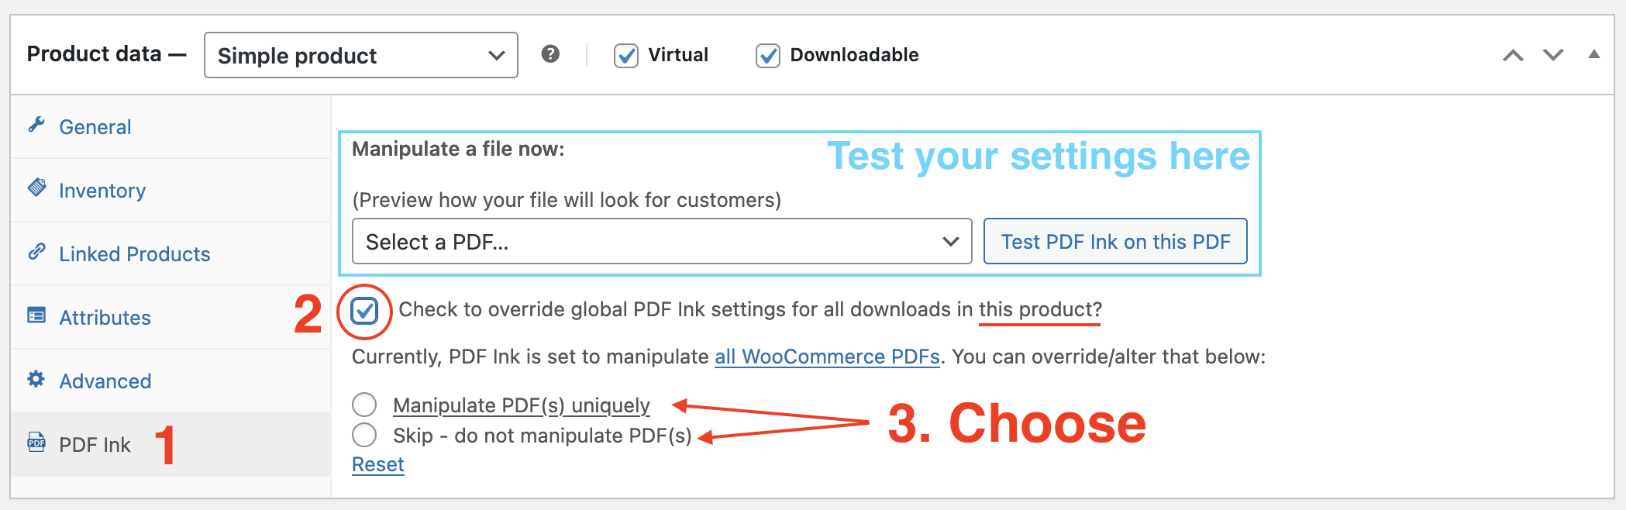The height and width of the screenshot is (510, 1626).
Task: Follow the all WooCommerce PDFs link
Action: point(827,357)
